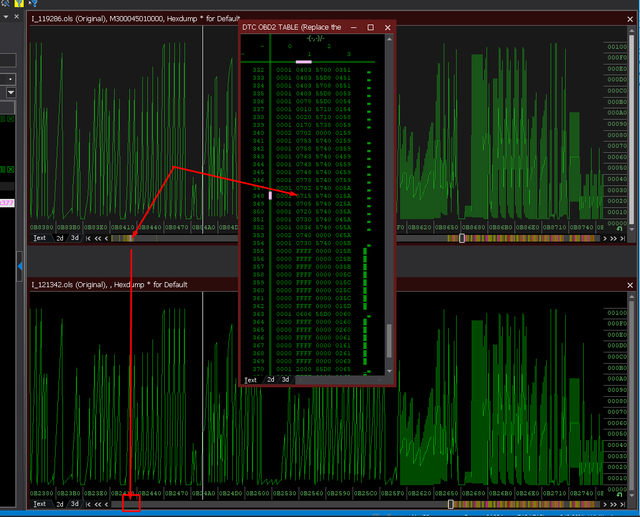Click fast-back (<<) arrow in top hexdump
This screenshot has height=517, width=640.
[x=98, y=238]
